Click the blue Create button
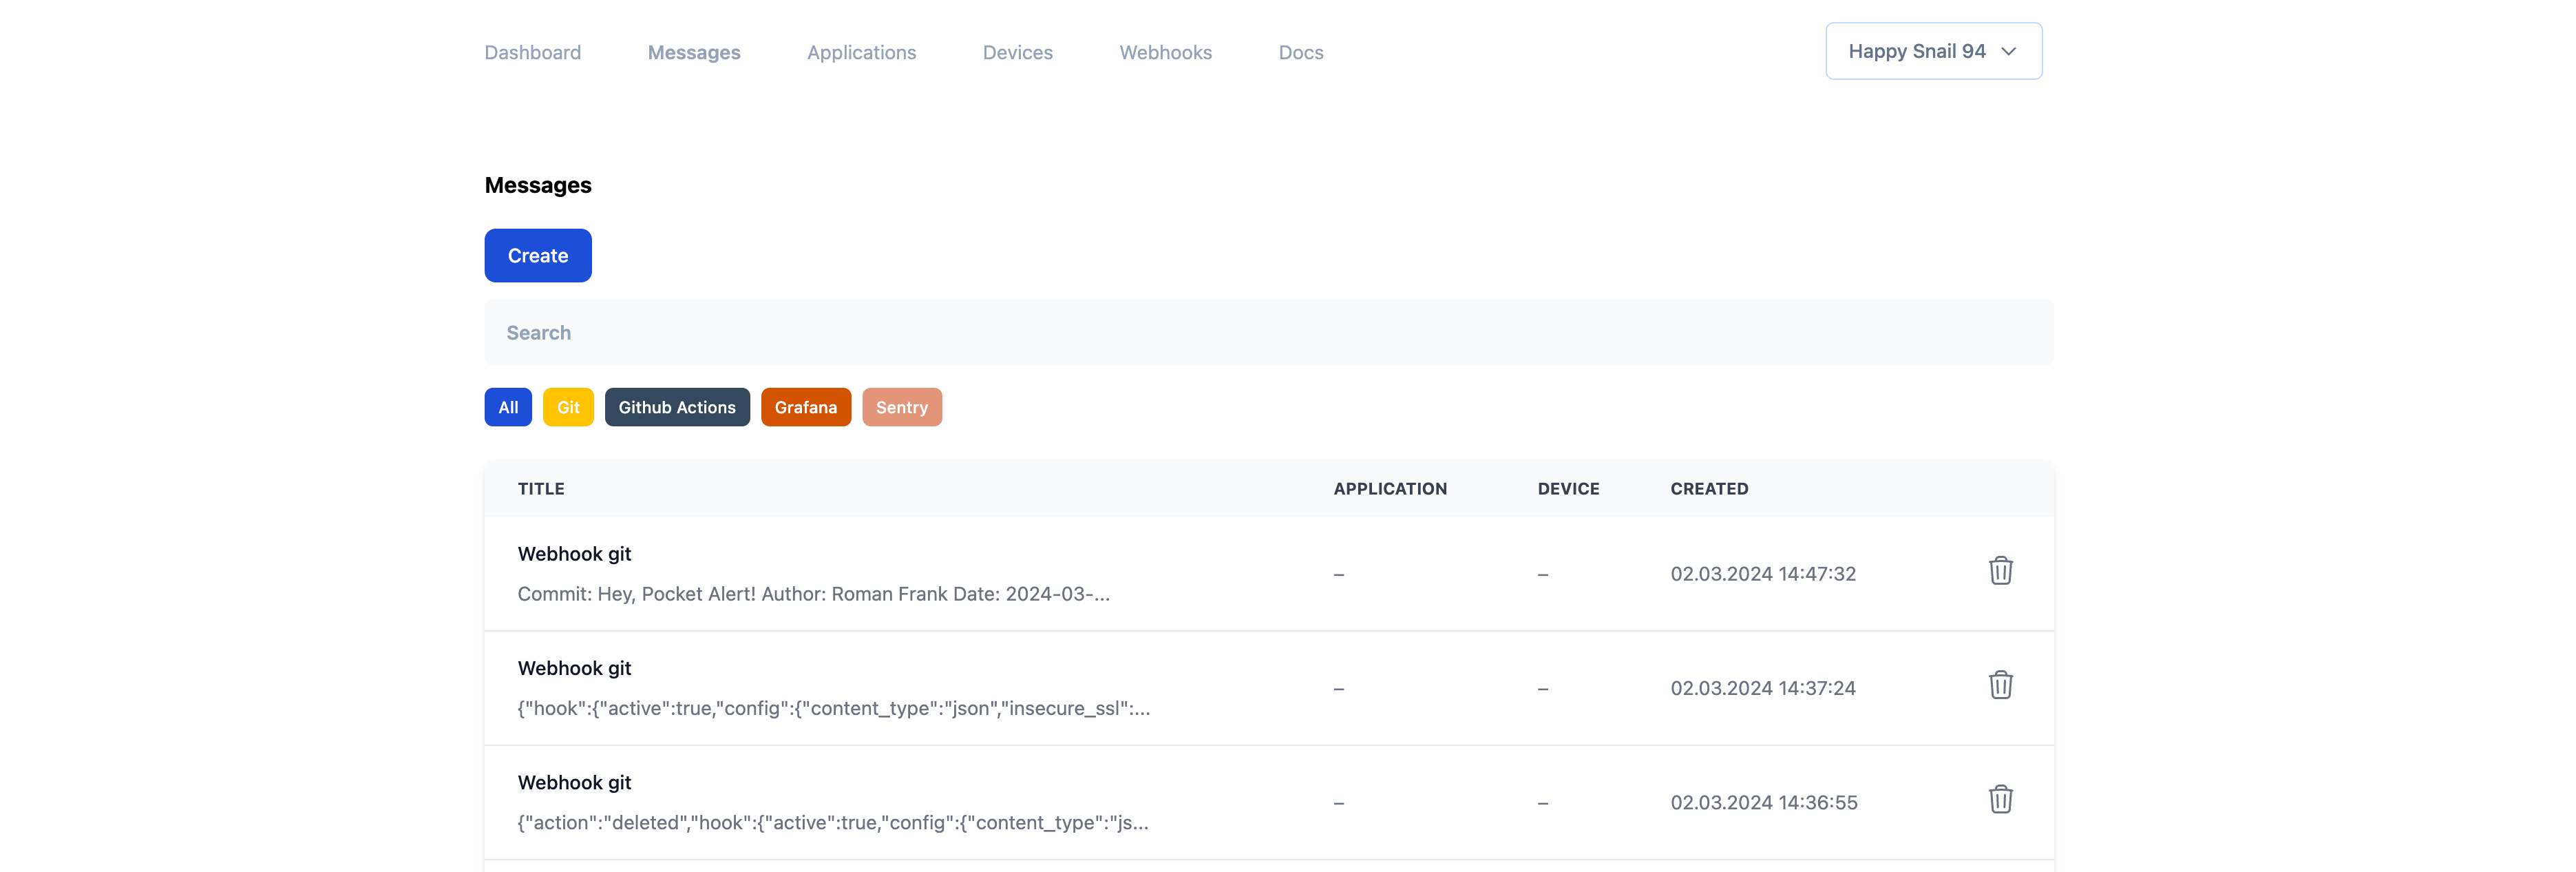Image resolution: width=2576 pixels, height=872 pixels. [538, 256]
